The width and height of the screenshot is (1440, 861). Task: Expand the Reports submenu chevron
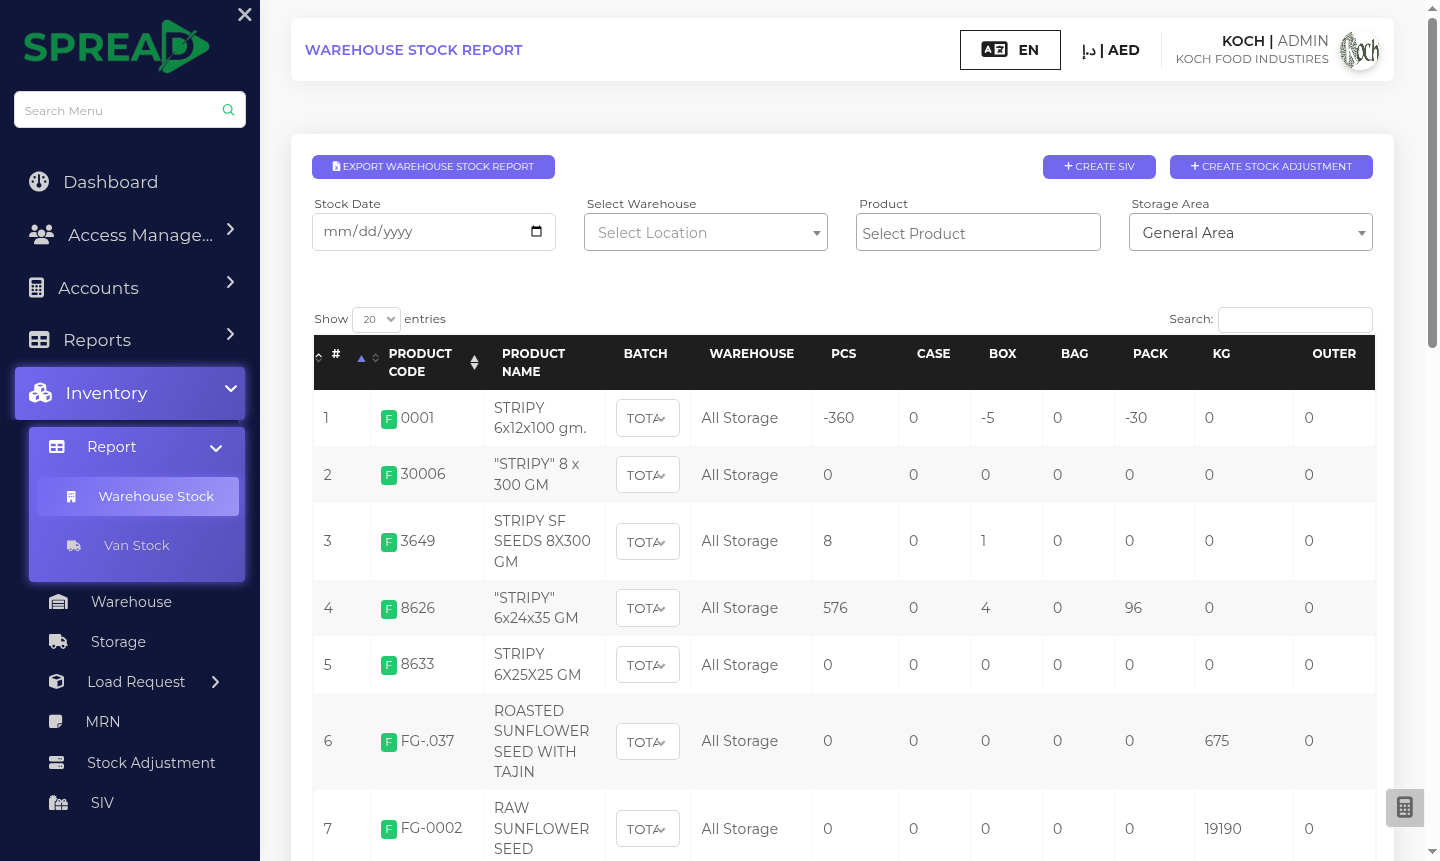(231, 334)
